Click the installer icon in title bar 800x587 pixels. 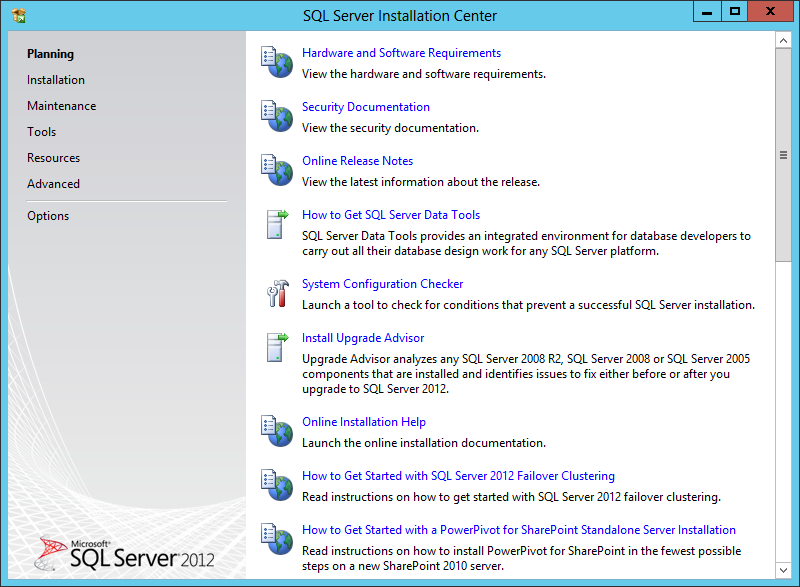tap(19, 15)
